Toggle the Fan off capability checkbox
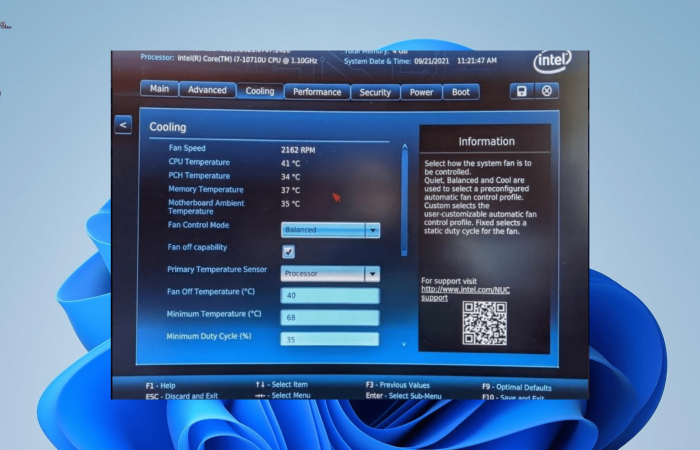The width and height of the screenshot is (700, 450). coord(288,252)
